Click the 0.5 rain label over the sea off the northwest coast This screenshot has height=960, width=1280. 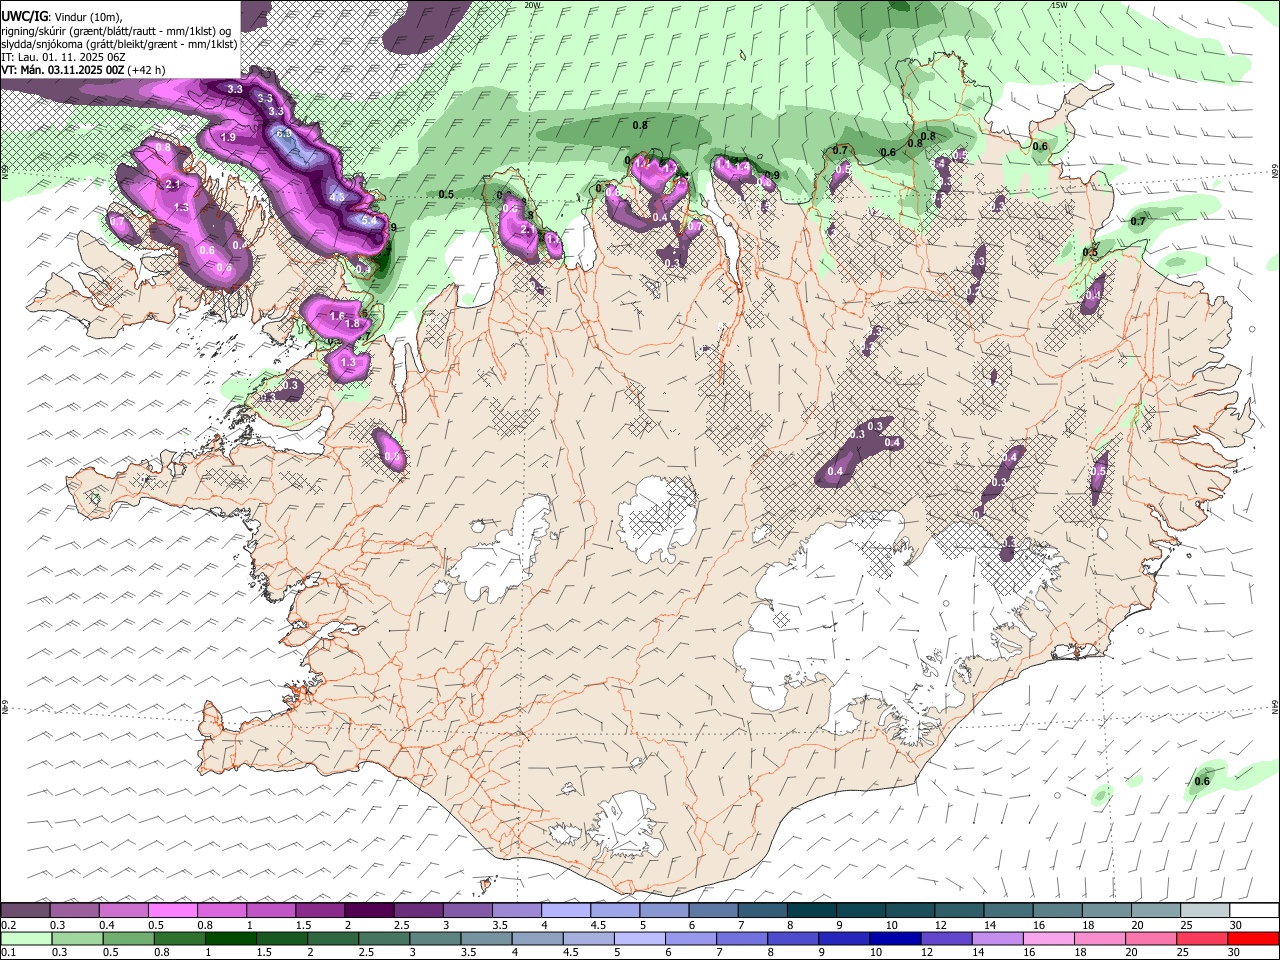(x=446, y=194)
